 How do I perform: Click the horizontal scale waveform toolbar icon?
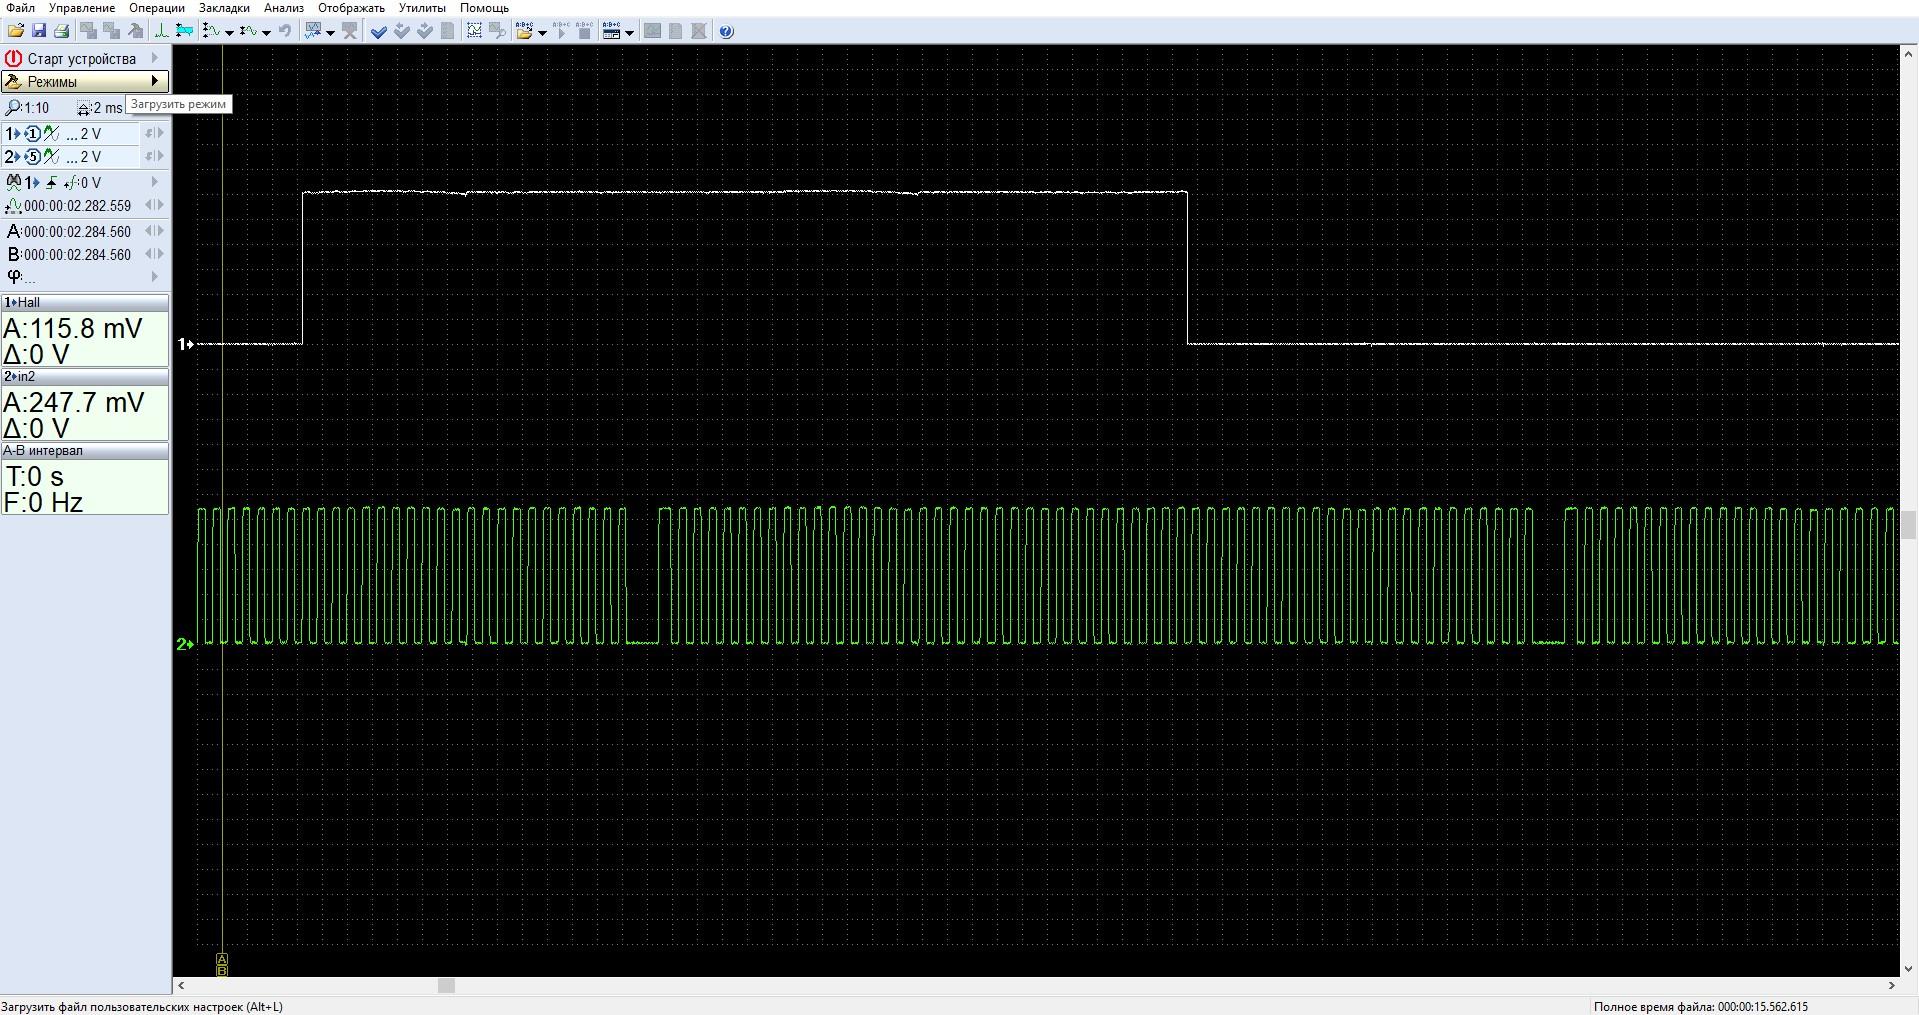248,31
